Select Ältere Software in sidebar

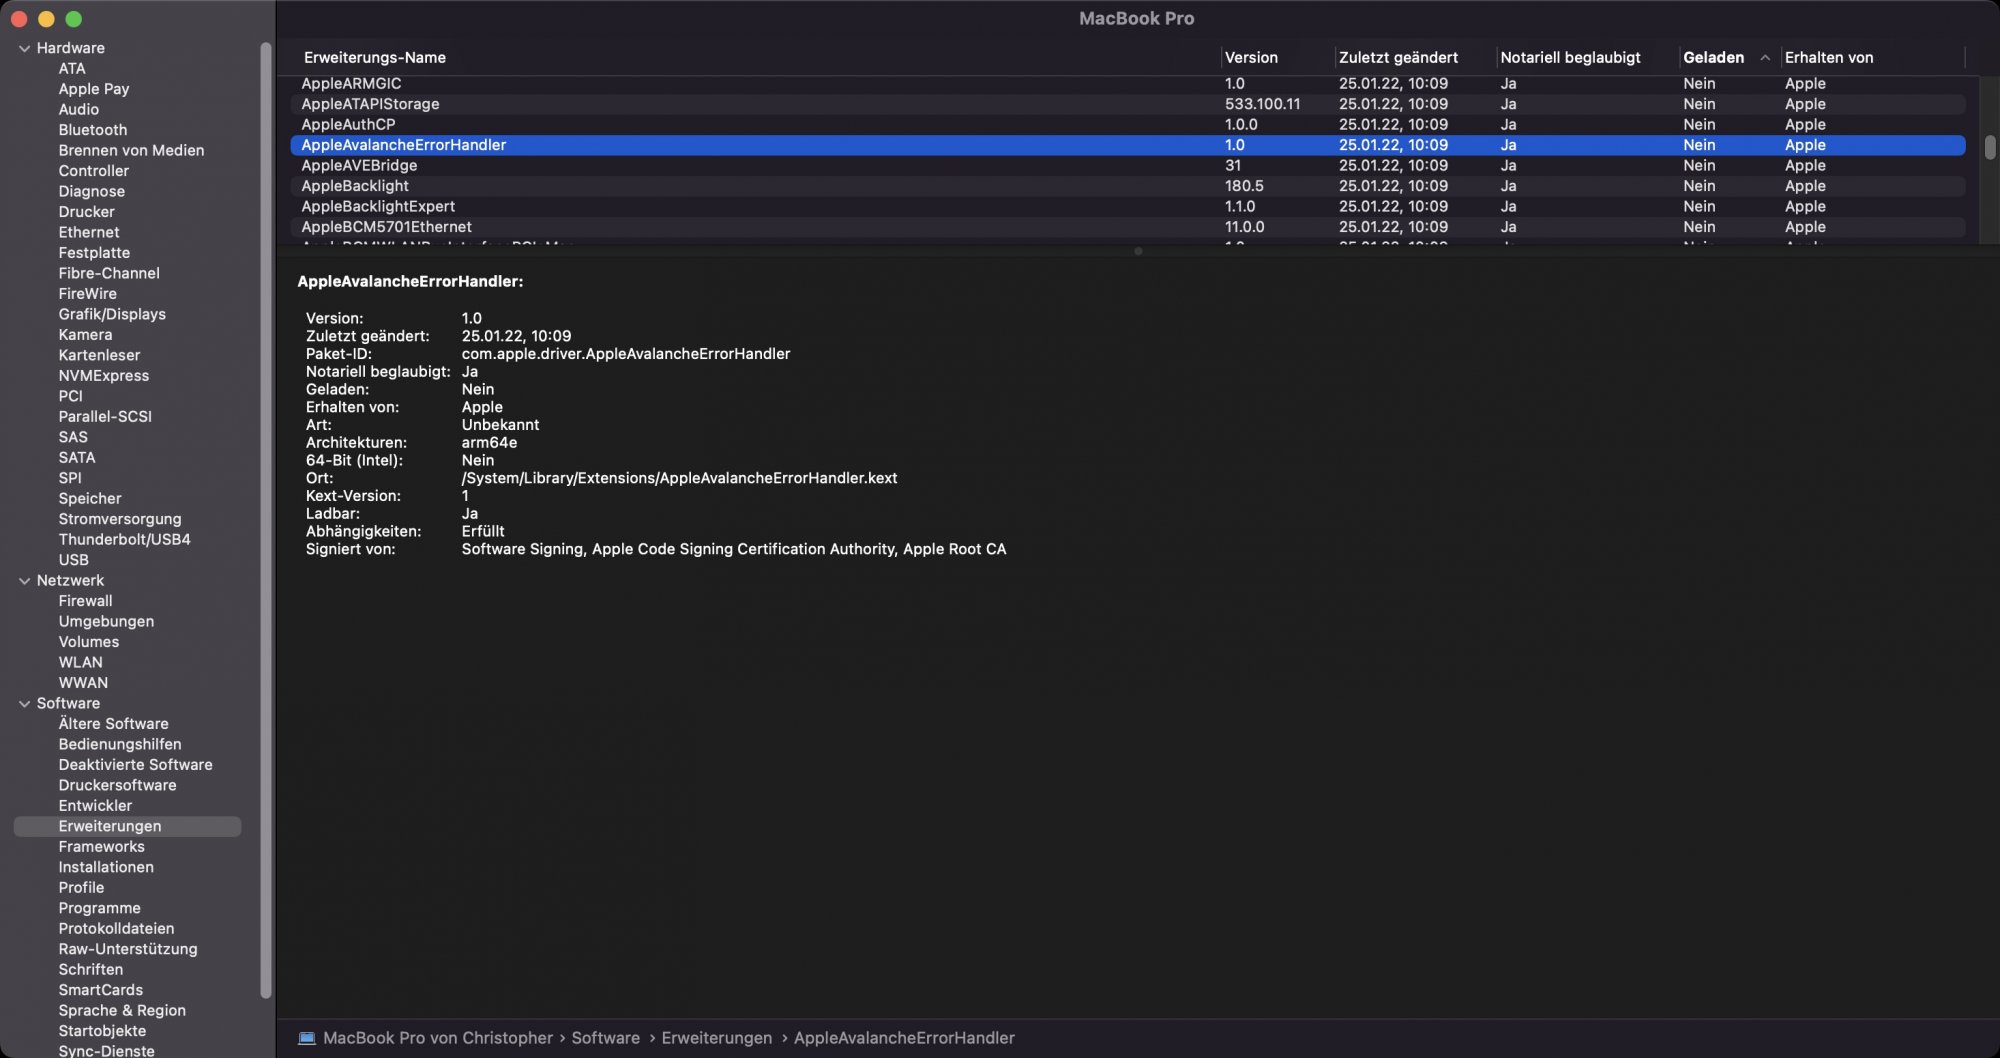pos(113,725)
